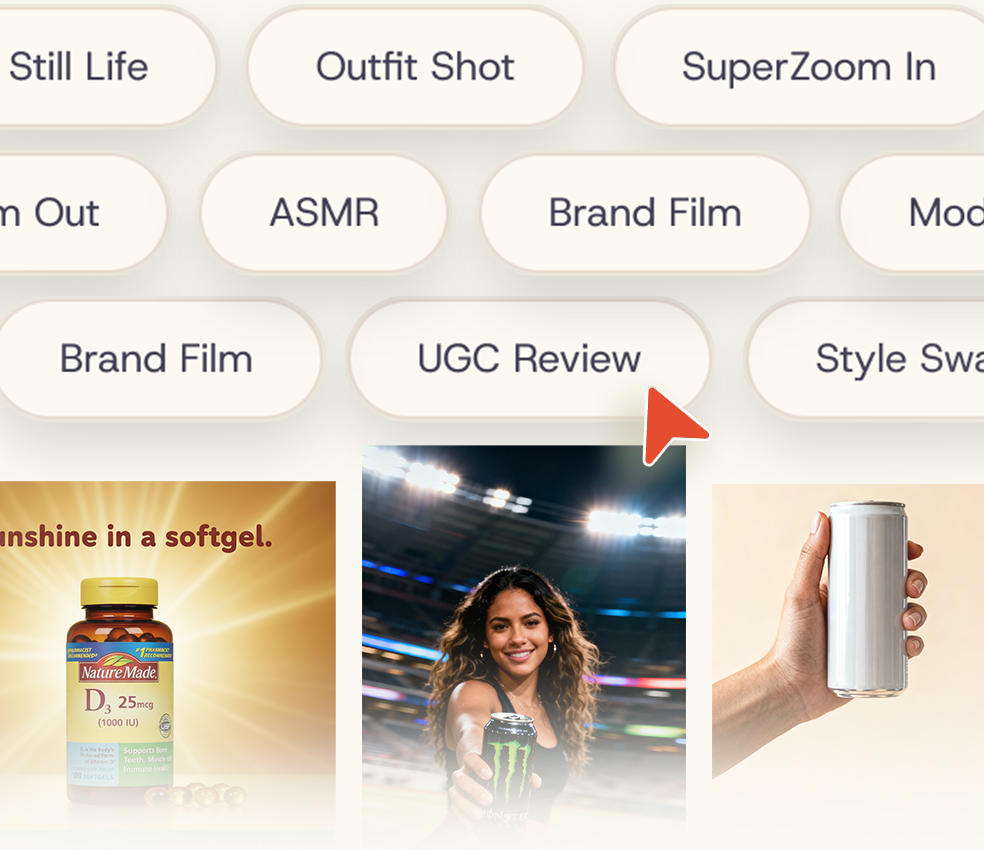This screenshot has height=850, width=984.
Task: Click the red arrow cursor graphic
Action: [x=670, y=424]
